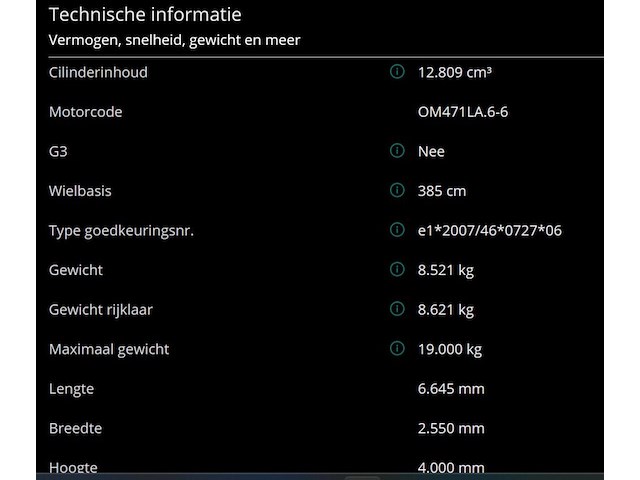This screenshot has width=640, height=480.
Task: Select width value 2.550 mm
Action: 451,428
